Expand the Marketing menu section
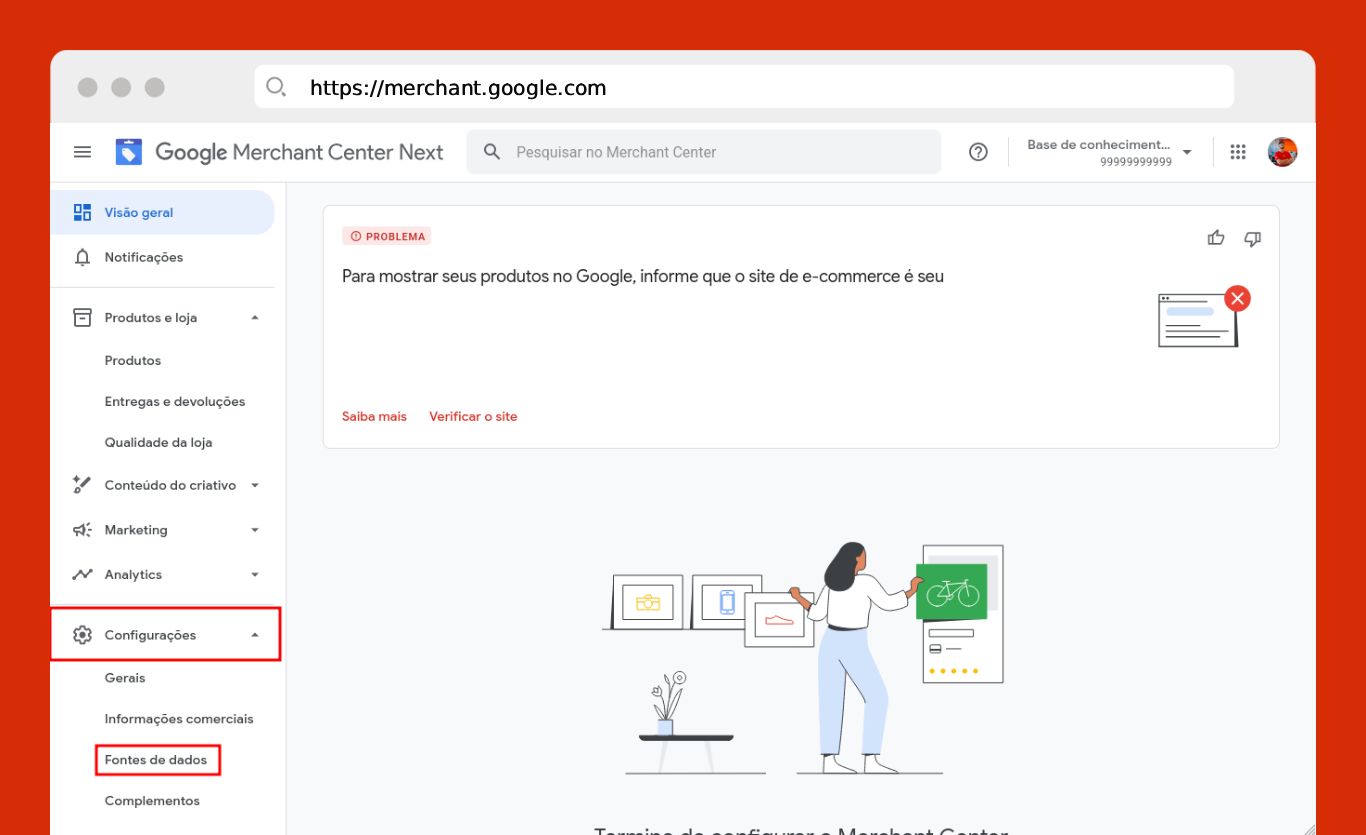 [254, 530]
